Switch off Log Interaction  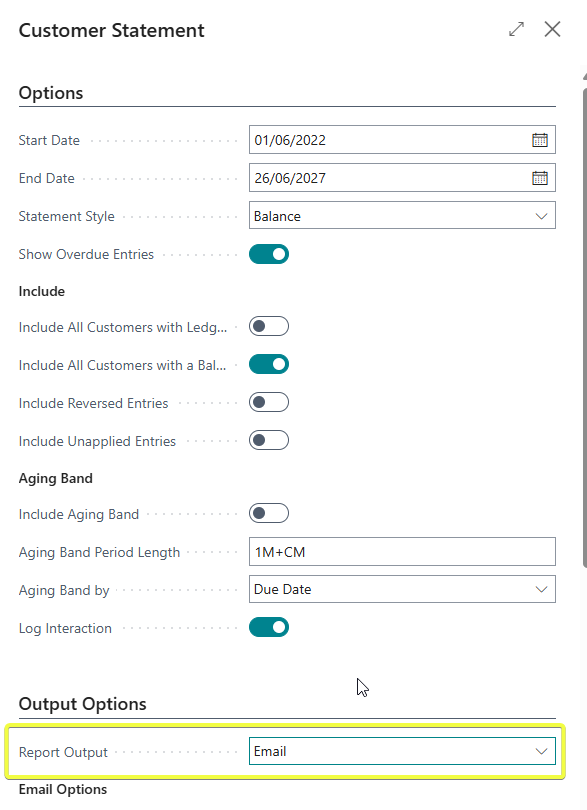click(x=269, y=628)
